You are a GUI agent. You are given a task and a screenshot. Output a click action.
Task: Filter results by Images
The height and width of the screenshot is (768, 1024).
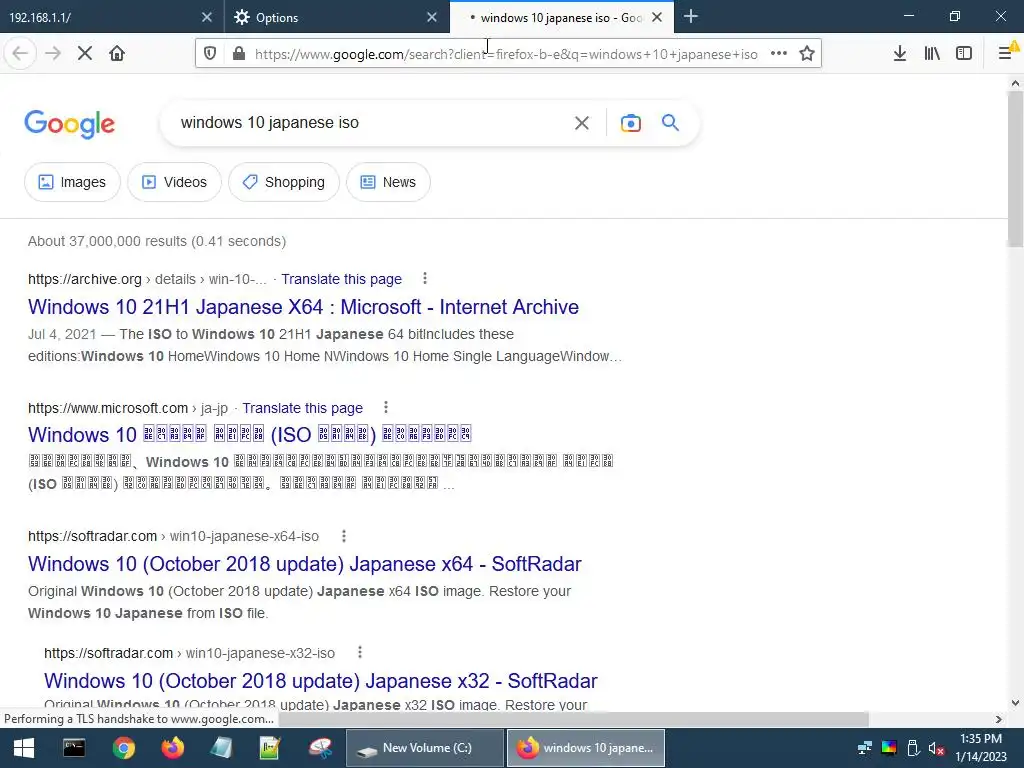[72, 182]
